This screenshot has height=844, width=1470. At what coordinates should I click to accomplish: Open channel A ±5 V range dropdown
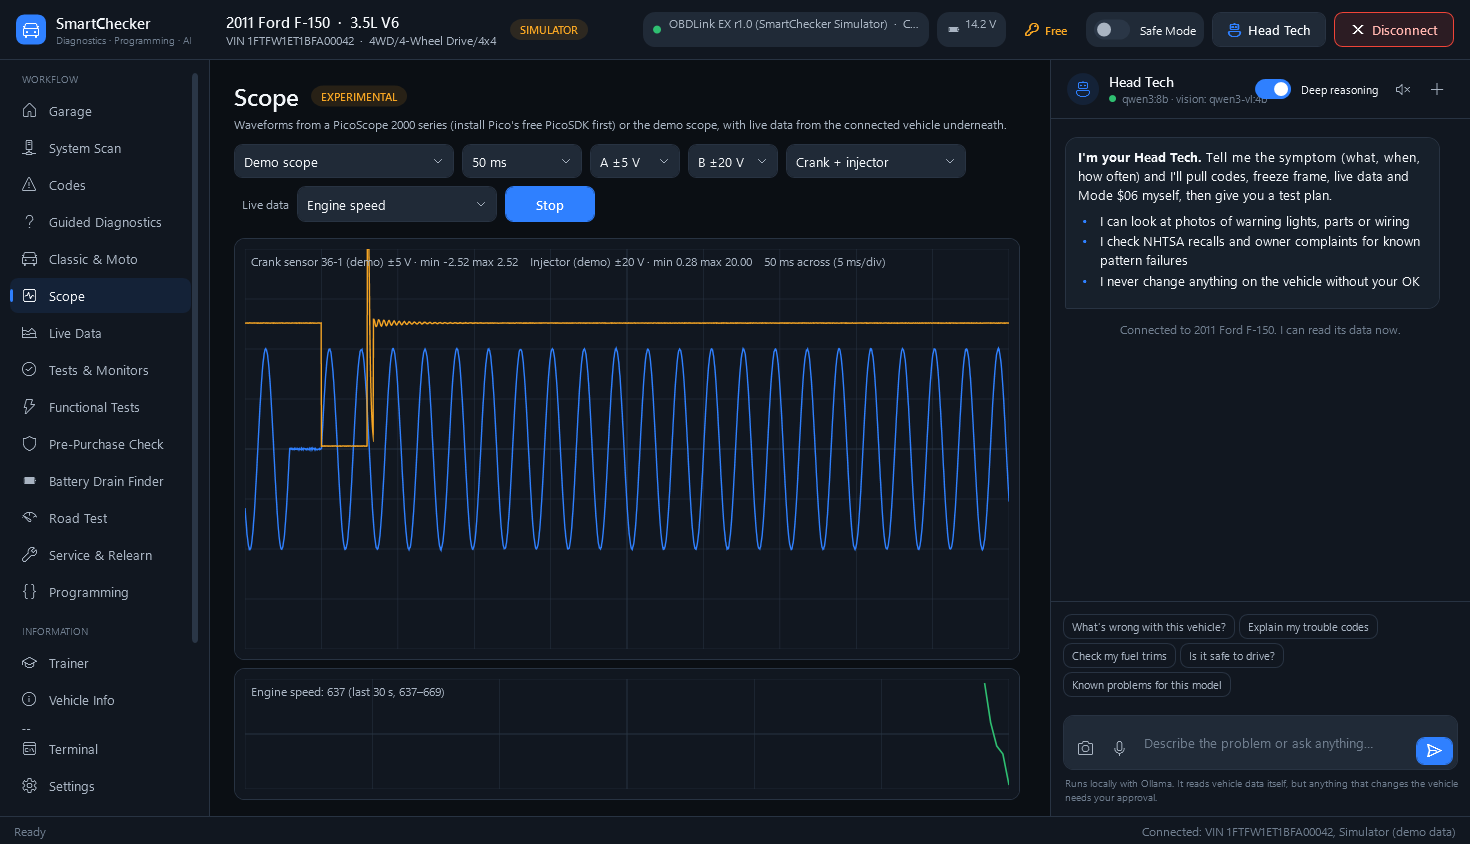pyautogui.click(x=635, y=161)
